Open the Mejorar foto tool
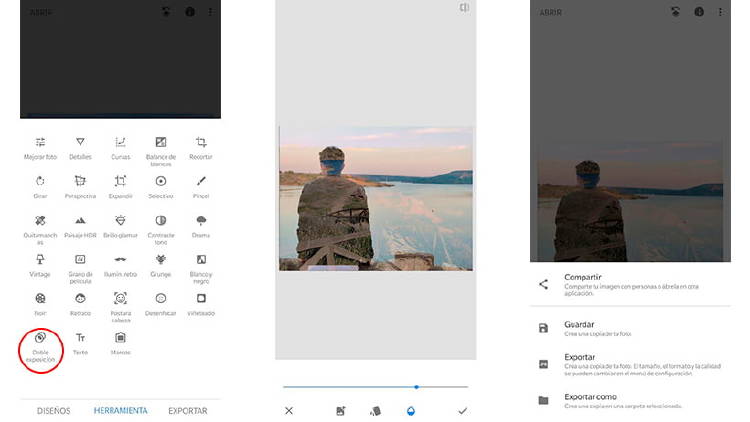 [40, 147]
